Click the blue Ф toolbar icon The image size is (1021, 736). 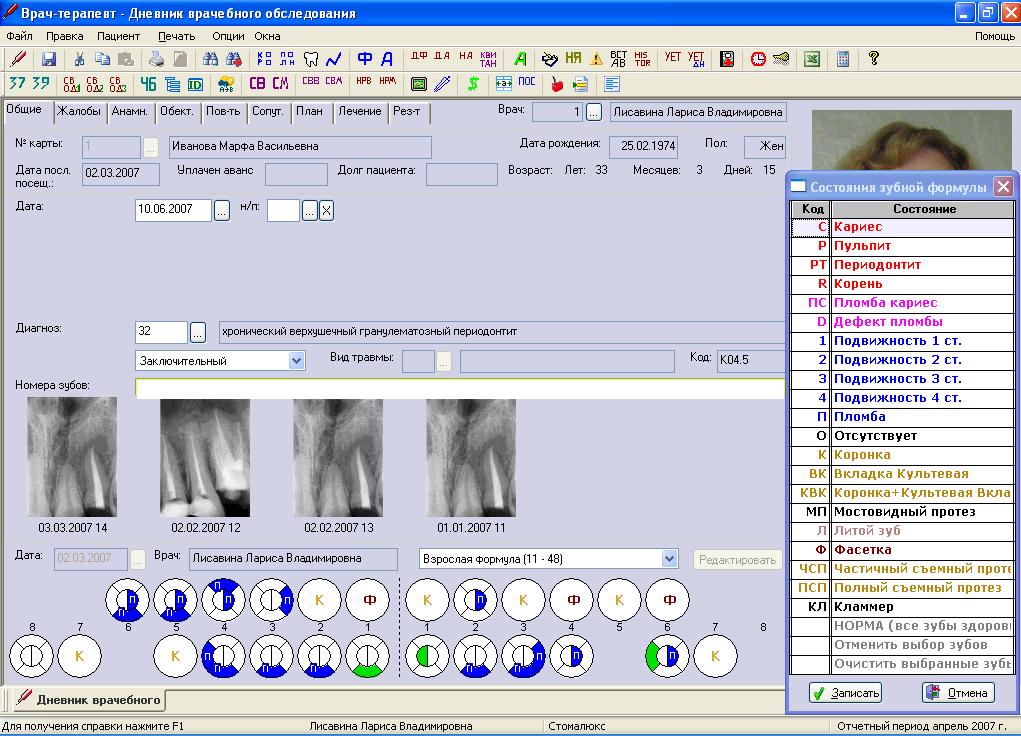[x=365, y=59]
